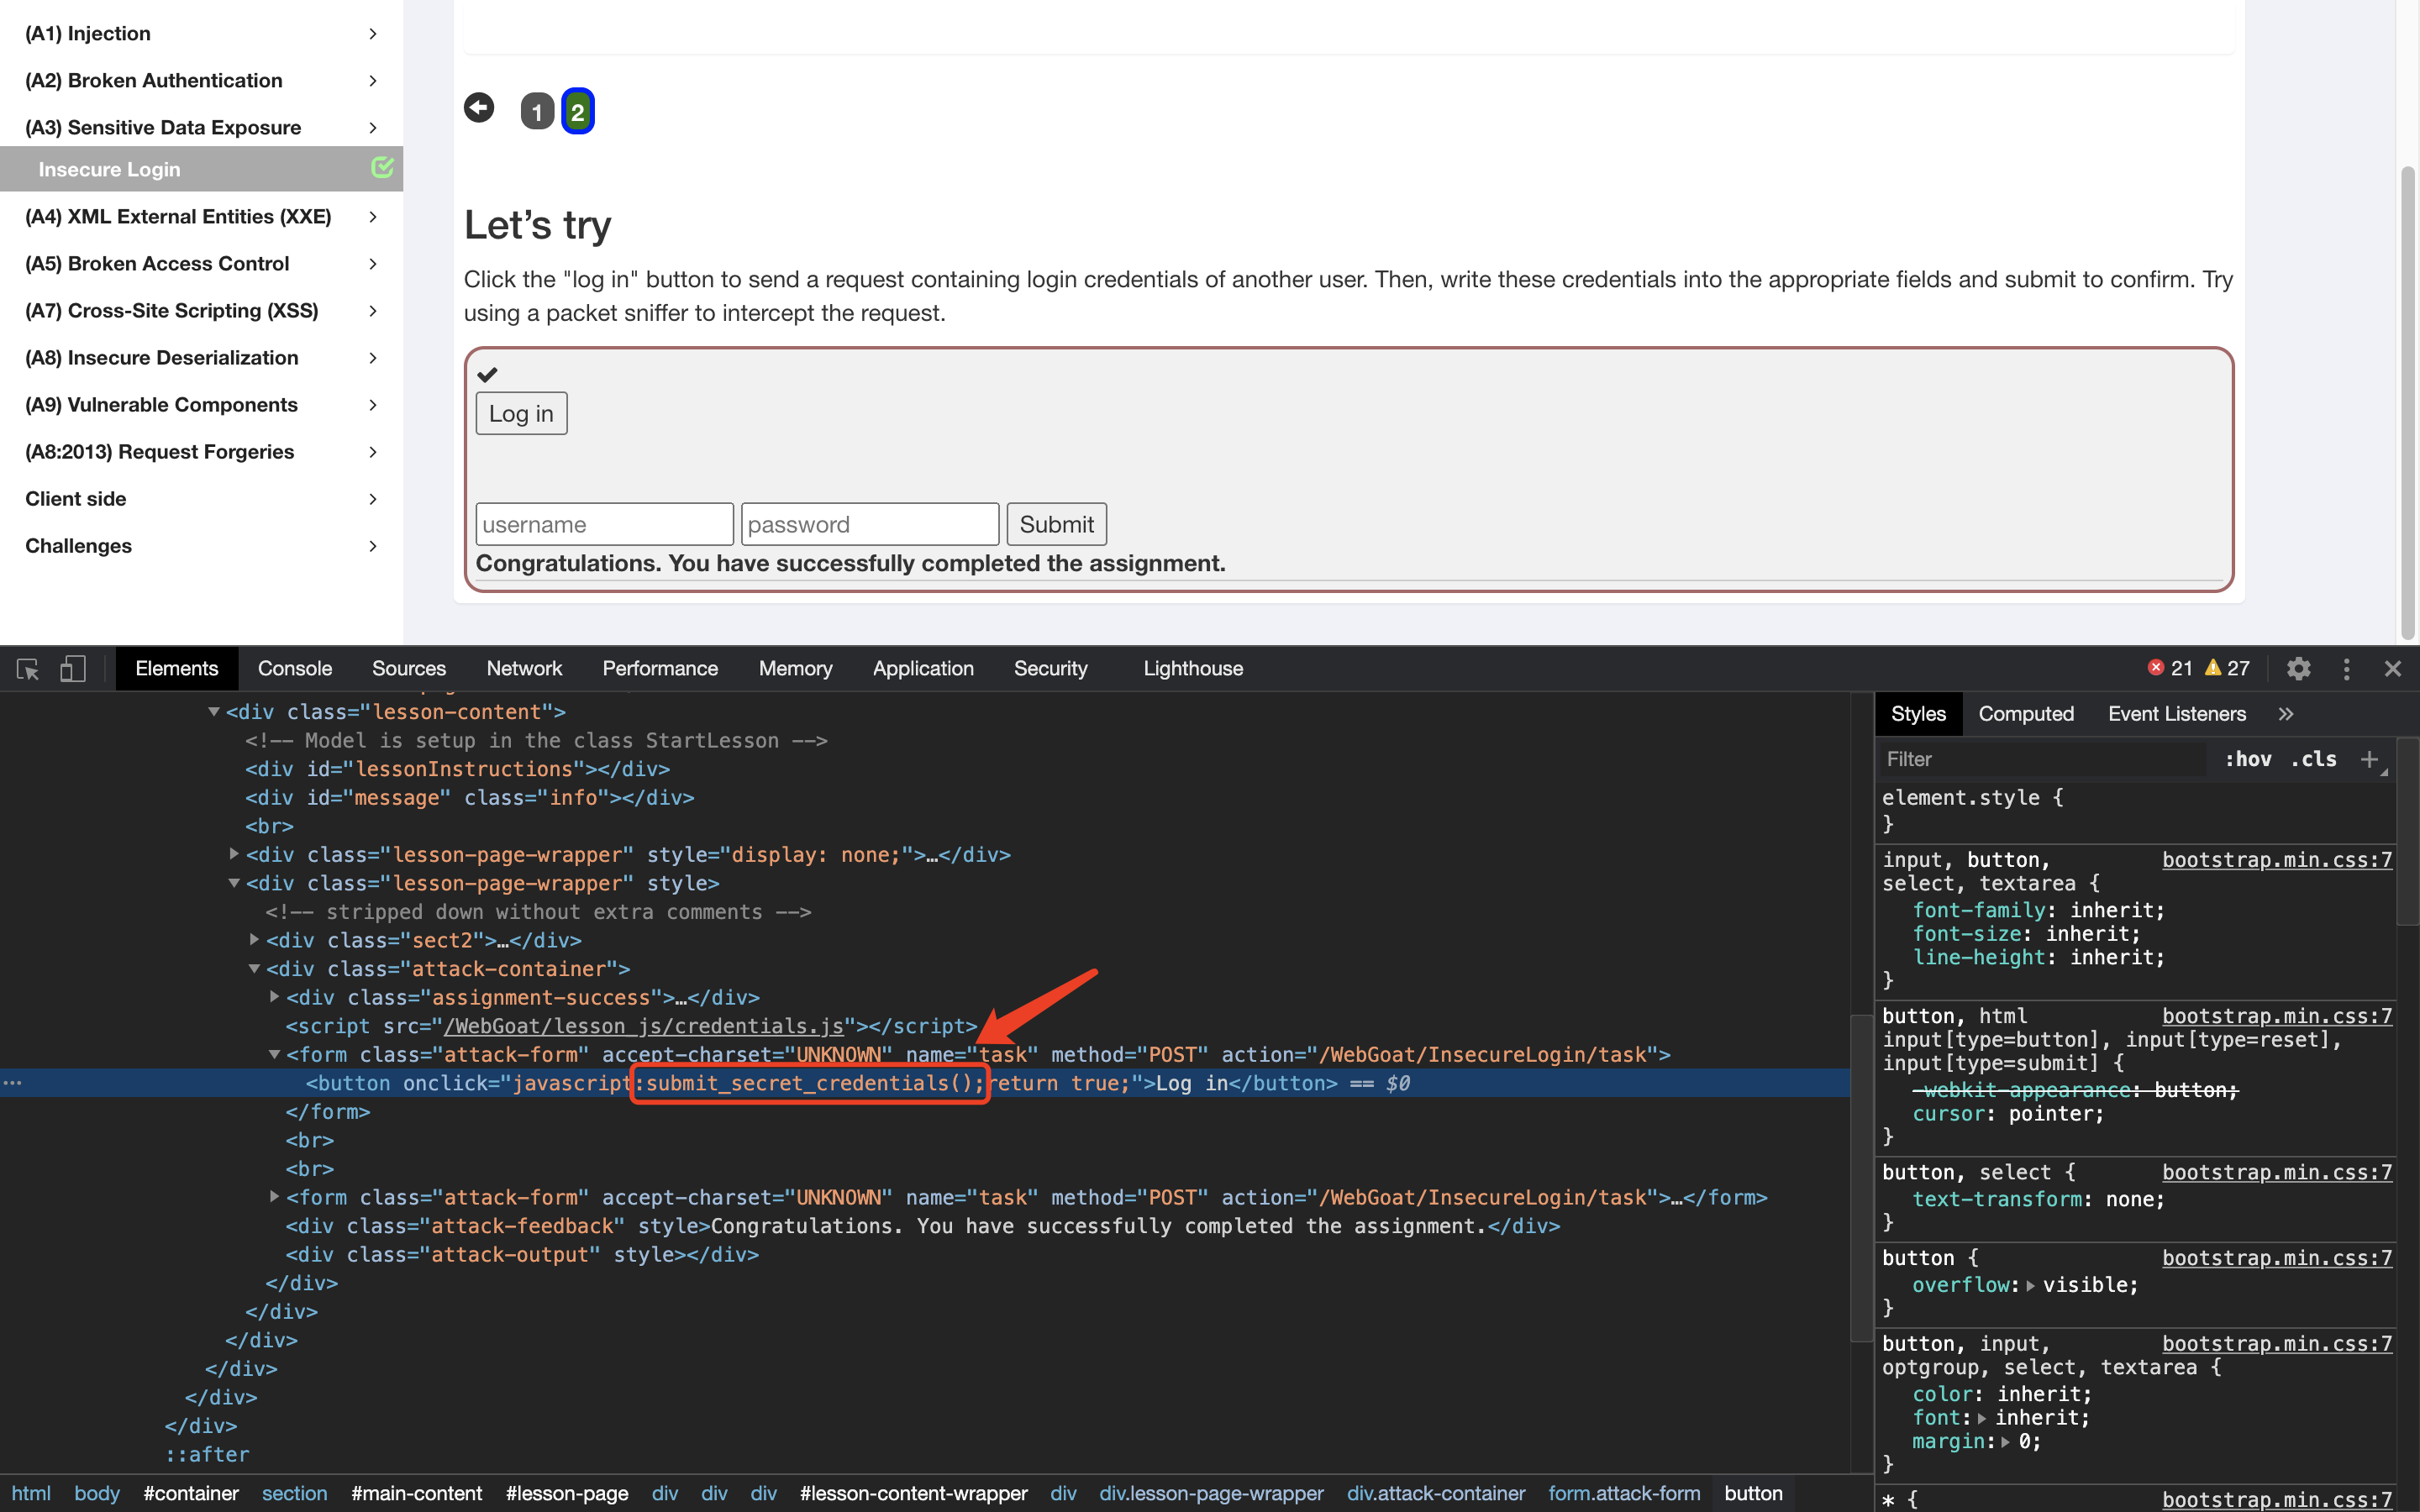Add new style rule plus icon
The image size is (2420, 1512).
click(2369, 759)
